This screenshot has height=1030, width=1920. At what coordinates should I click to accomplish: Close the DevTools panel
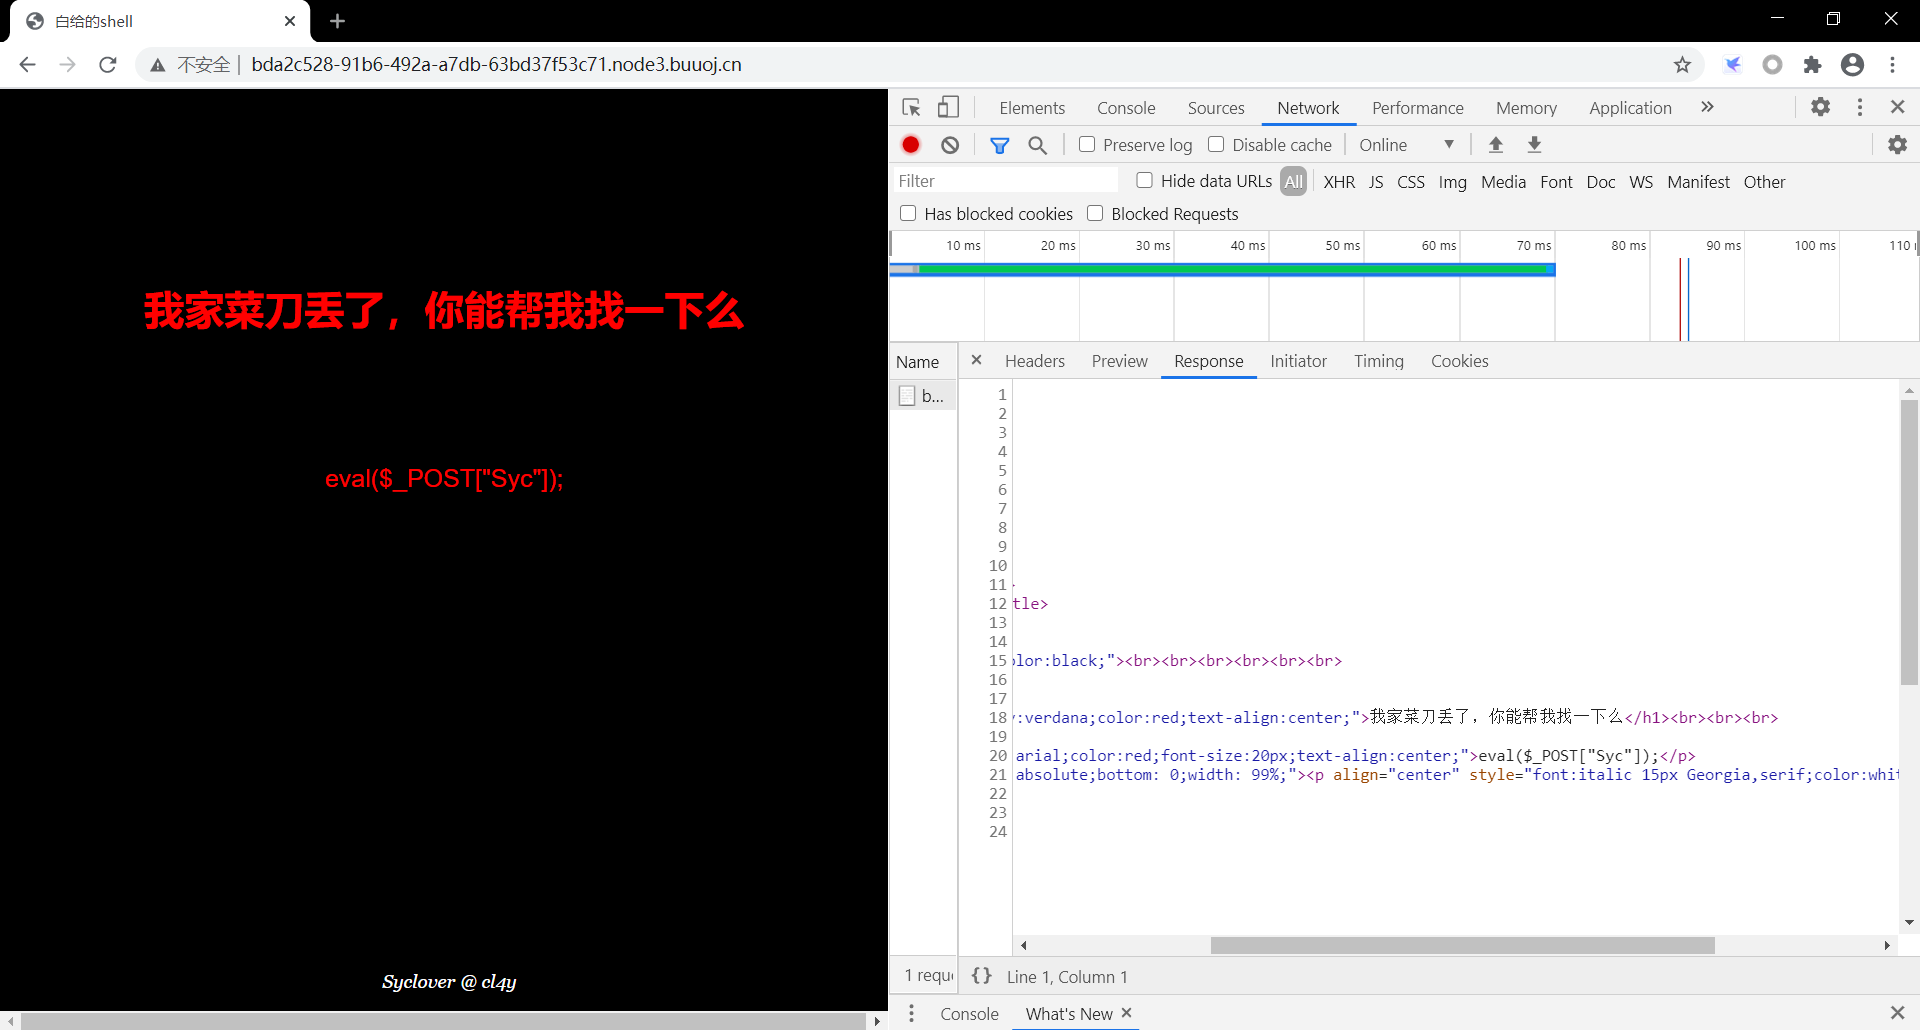(x=1898, y=107)
